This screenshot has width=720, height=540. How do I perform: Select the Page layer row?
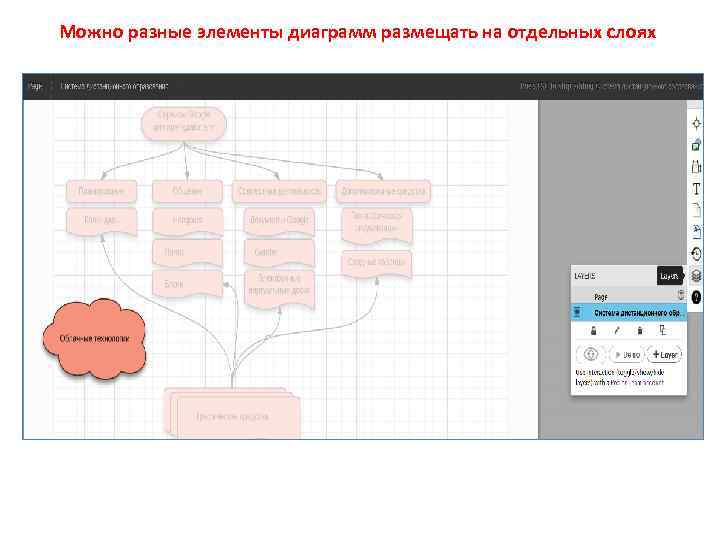click(x=629, y=296)
